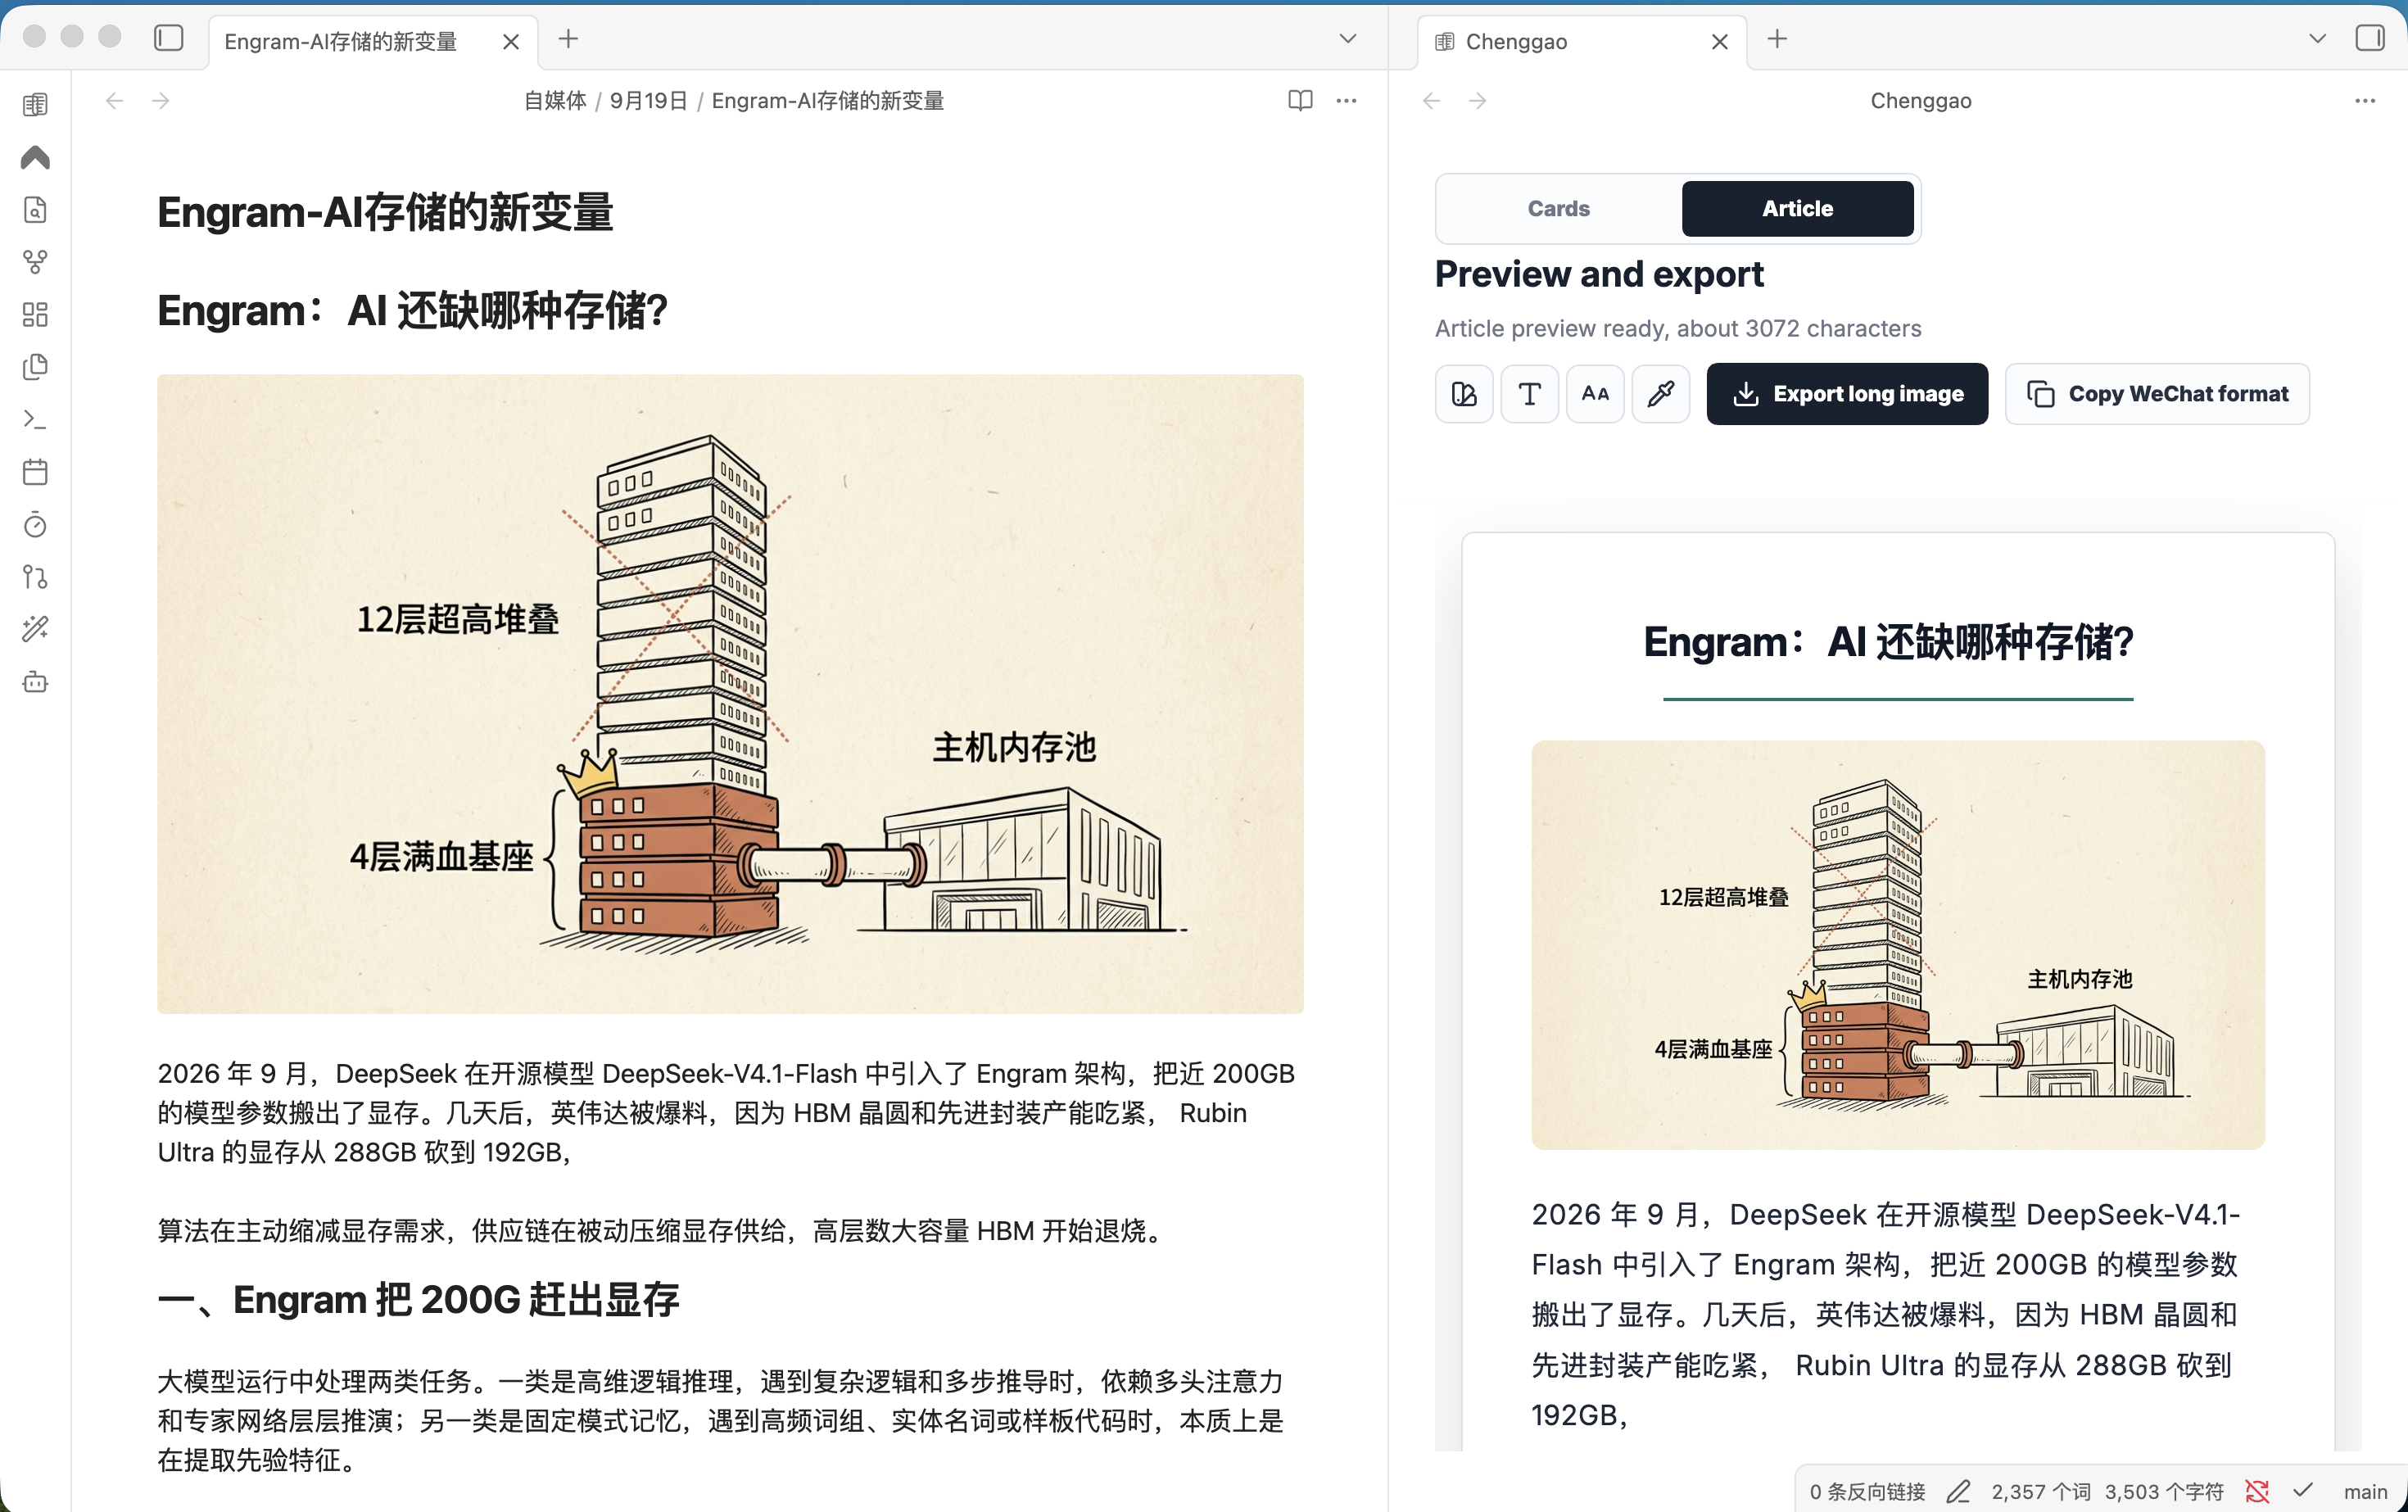Open more options for Chenggao pane

click(x=2364, y=100)
